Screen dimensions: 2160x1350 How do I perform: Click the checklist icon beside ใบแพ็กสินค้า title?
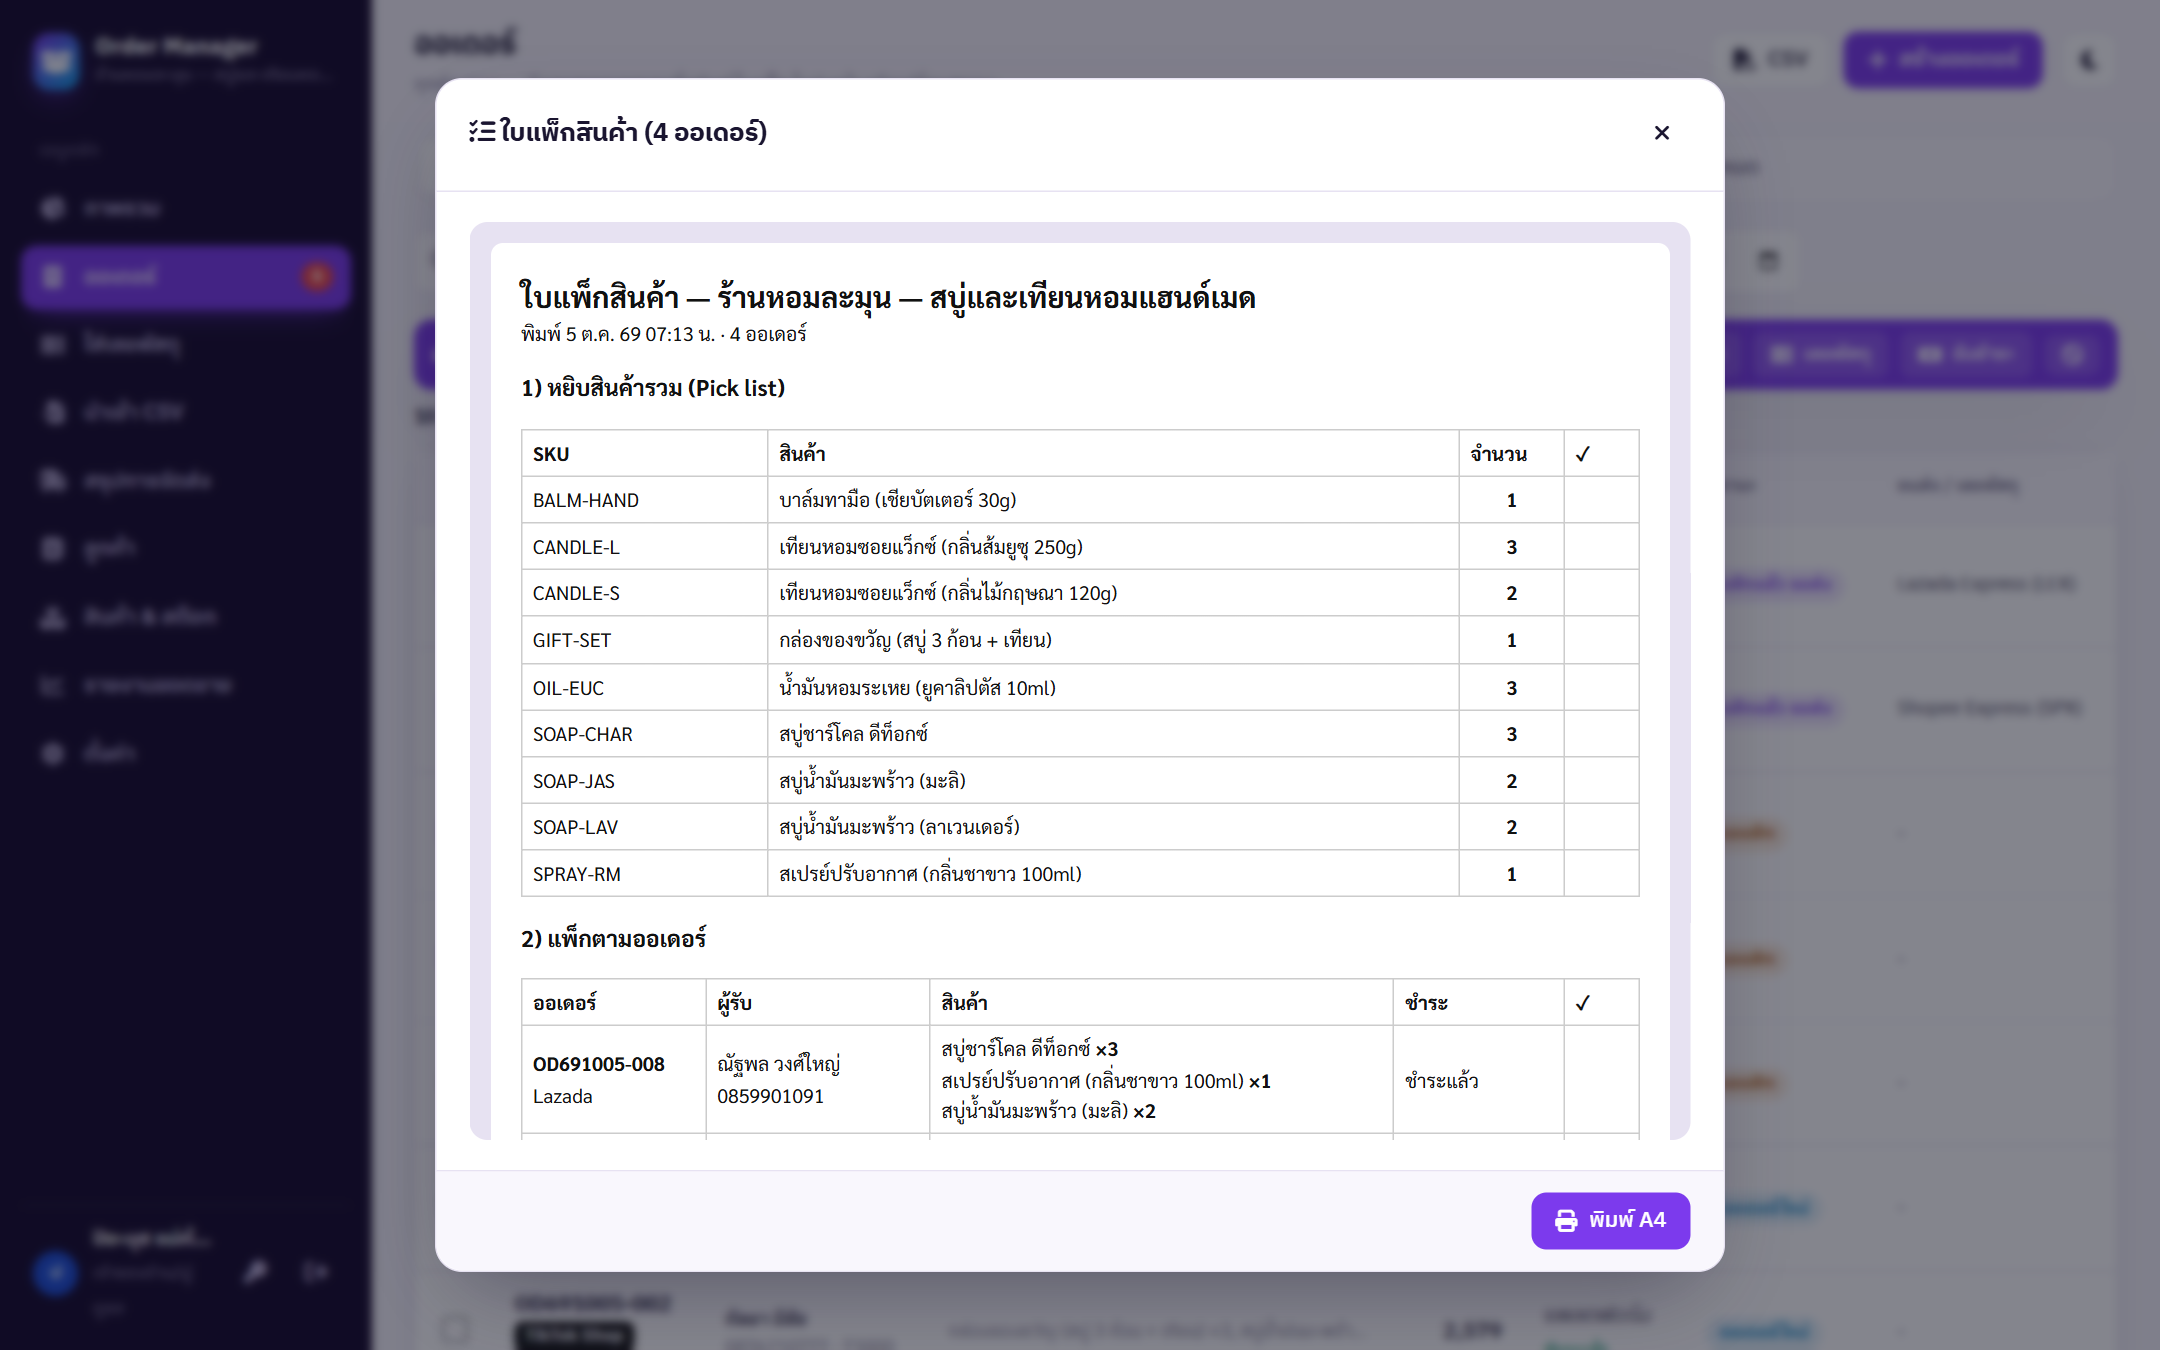pyautogui.click(x=482, y=132)
